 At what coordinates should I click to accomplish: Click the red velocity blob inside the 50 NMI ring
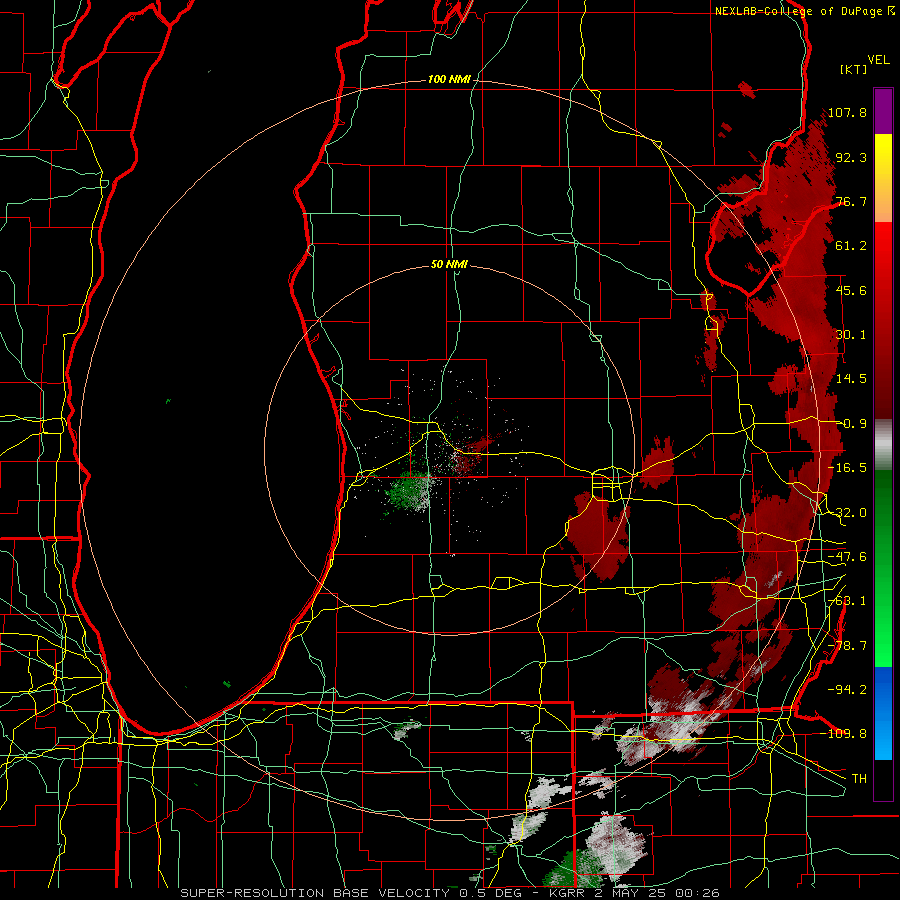tap(598, 534)
